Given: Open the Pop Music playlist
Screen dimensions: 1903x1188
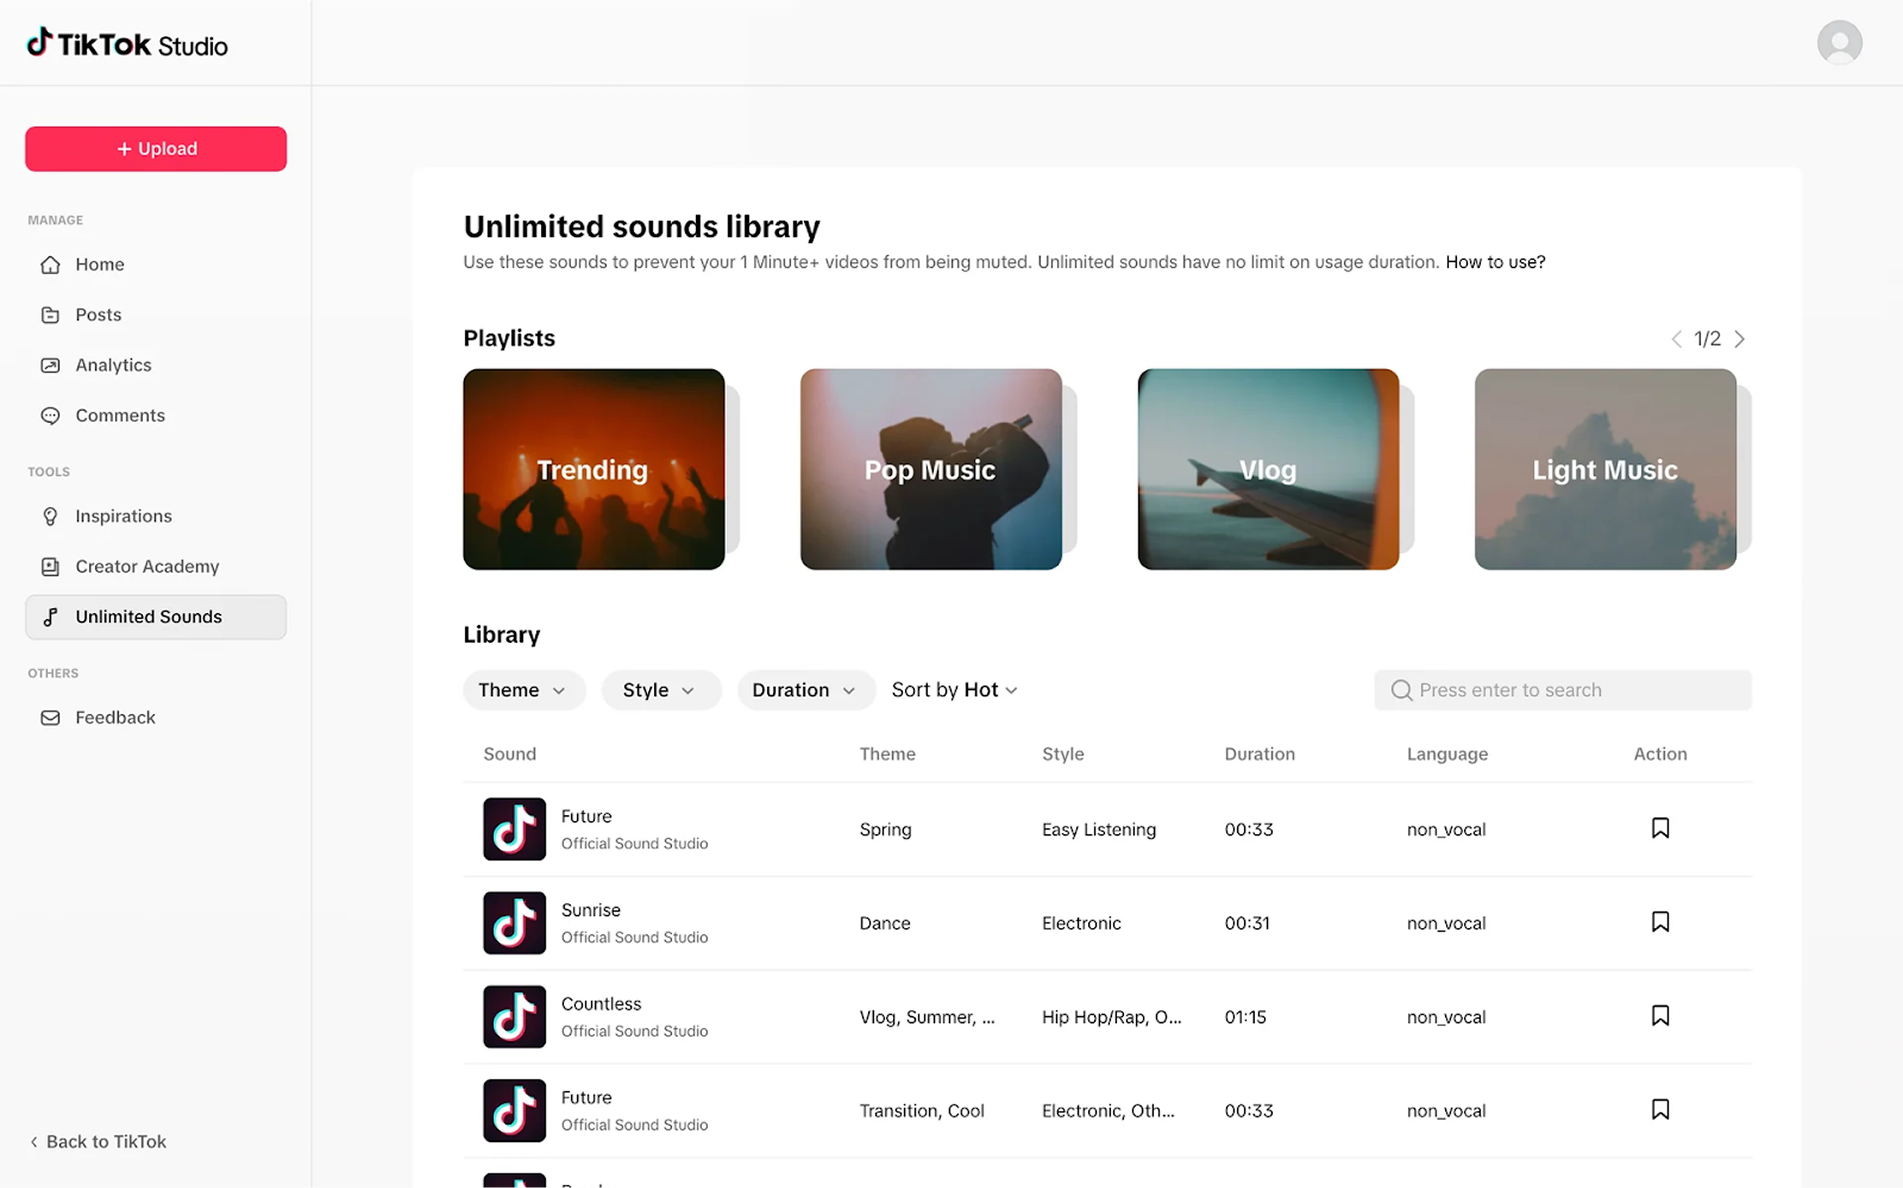Looking at the screenshot, I should click(931, 469).
